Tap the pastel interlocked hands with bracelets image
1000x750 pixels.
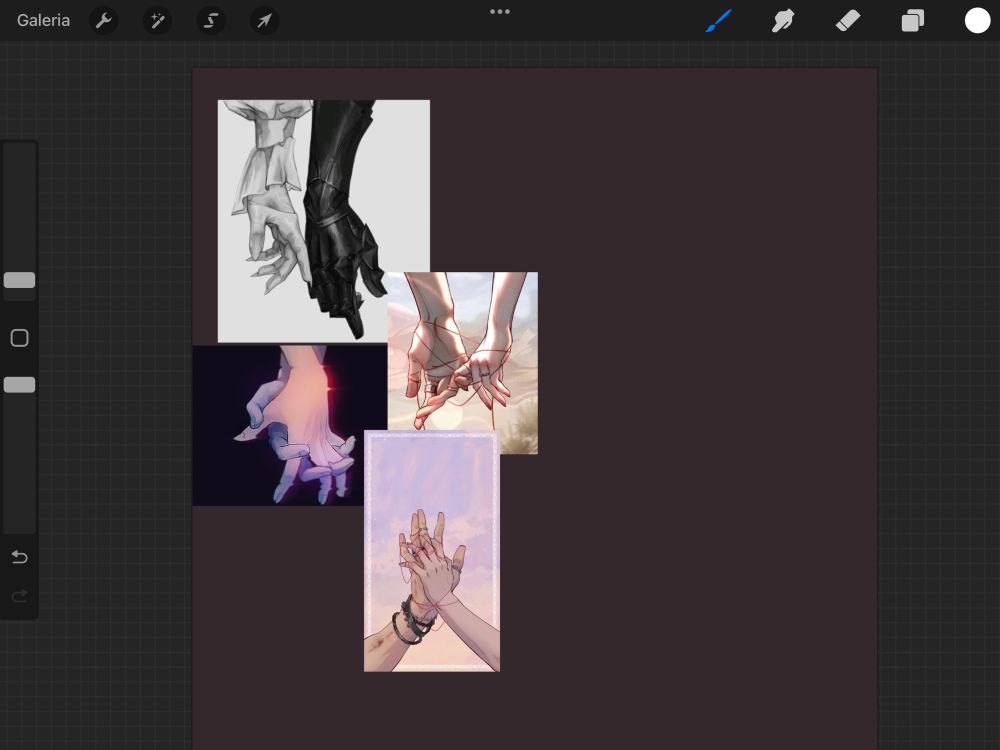[432, 551]
